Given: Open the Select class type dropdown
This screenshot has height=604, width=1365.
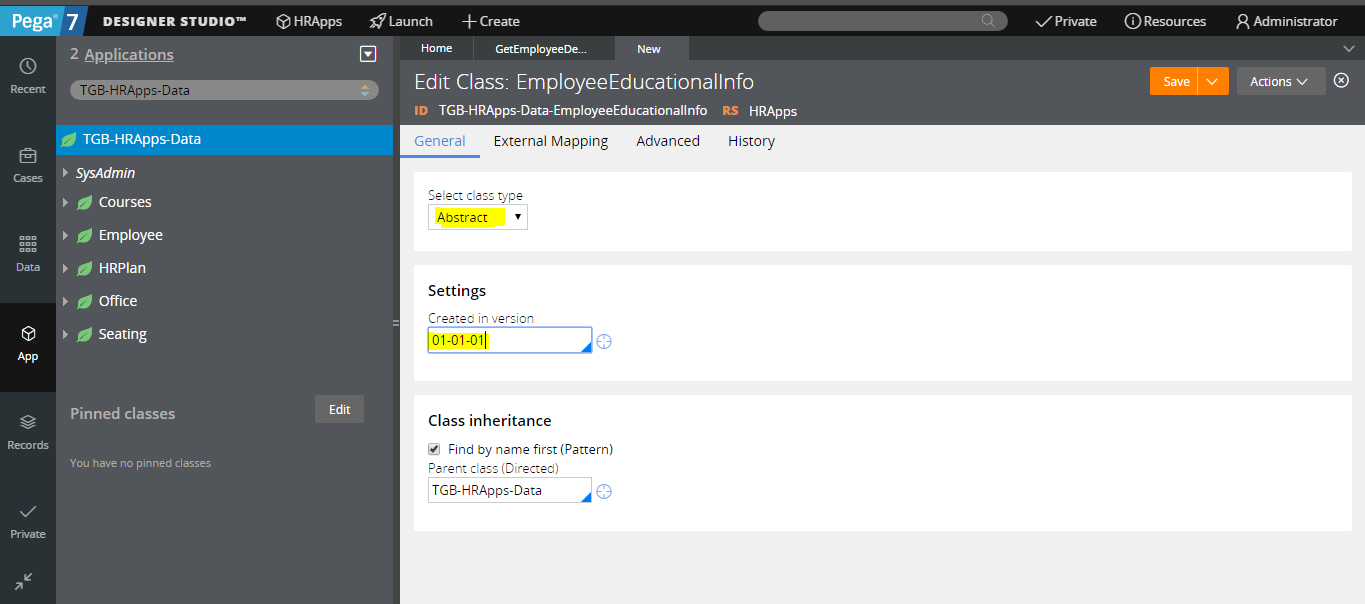Looking at the screenshot, I should [x=478, y=217].
